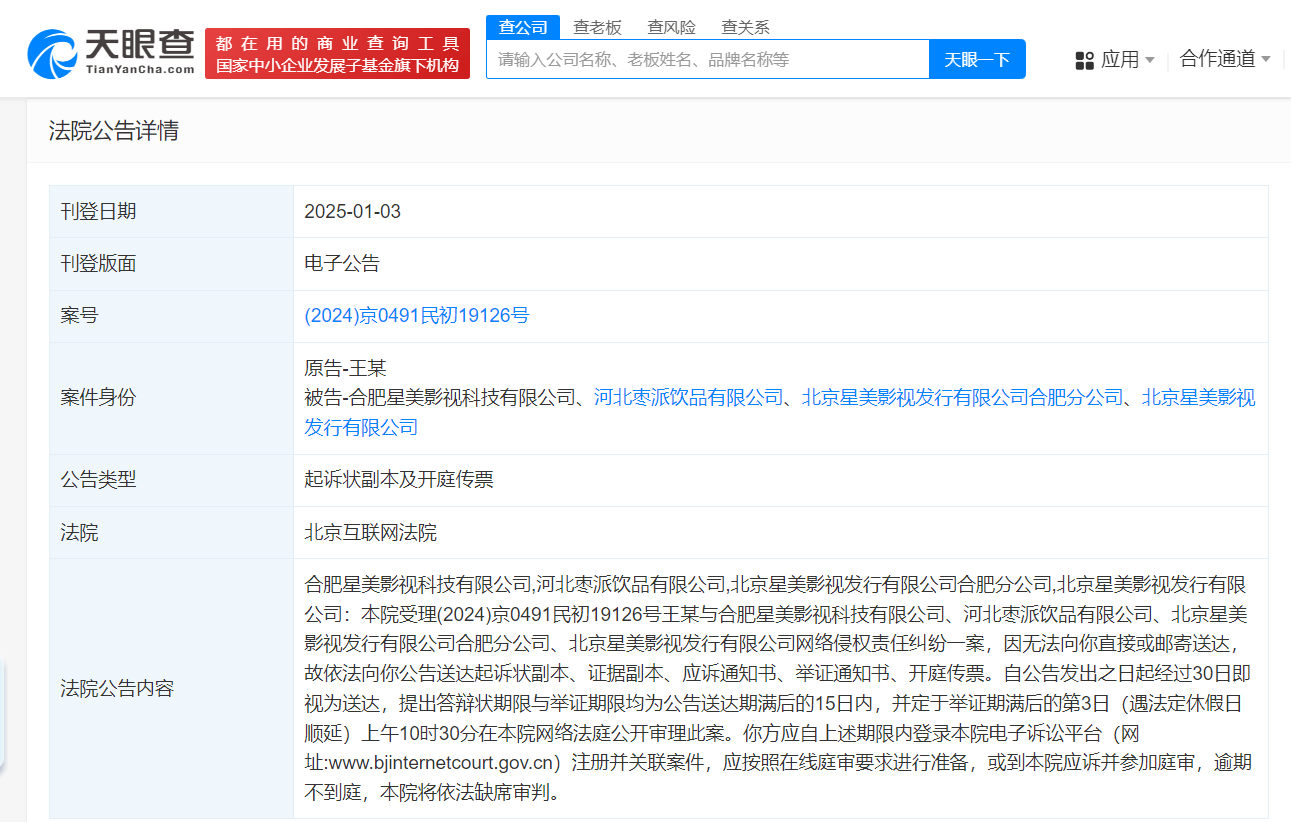Click the company name search input field

[708, 59]
